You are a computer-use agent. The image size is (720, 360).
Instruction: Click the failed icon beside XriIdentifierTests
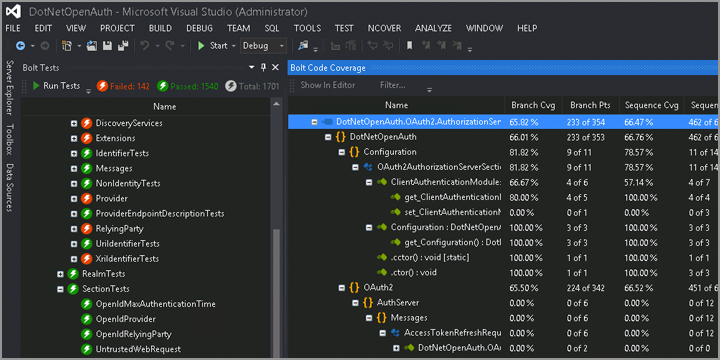tap(87, 259)
